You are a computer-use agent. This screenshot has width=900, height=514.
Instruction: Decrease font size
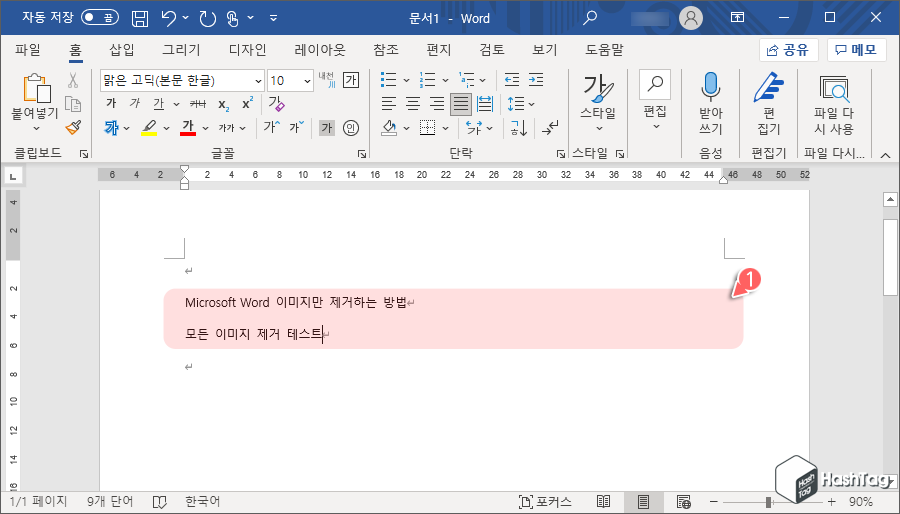[x=297, y=127]
